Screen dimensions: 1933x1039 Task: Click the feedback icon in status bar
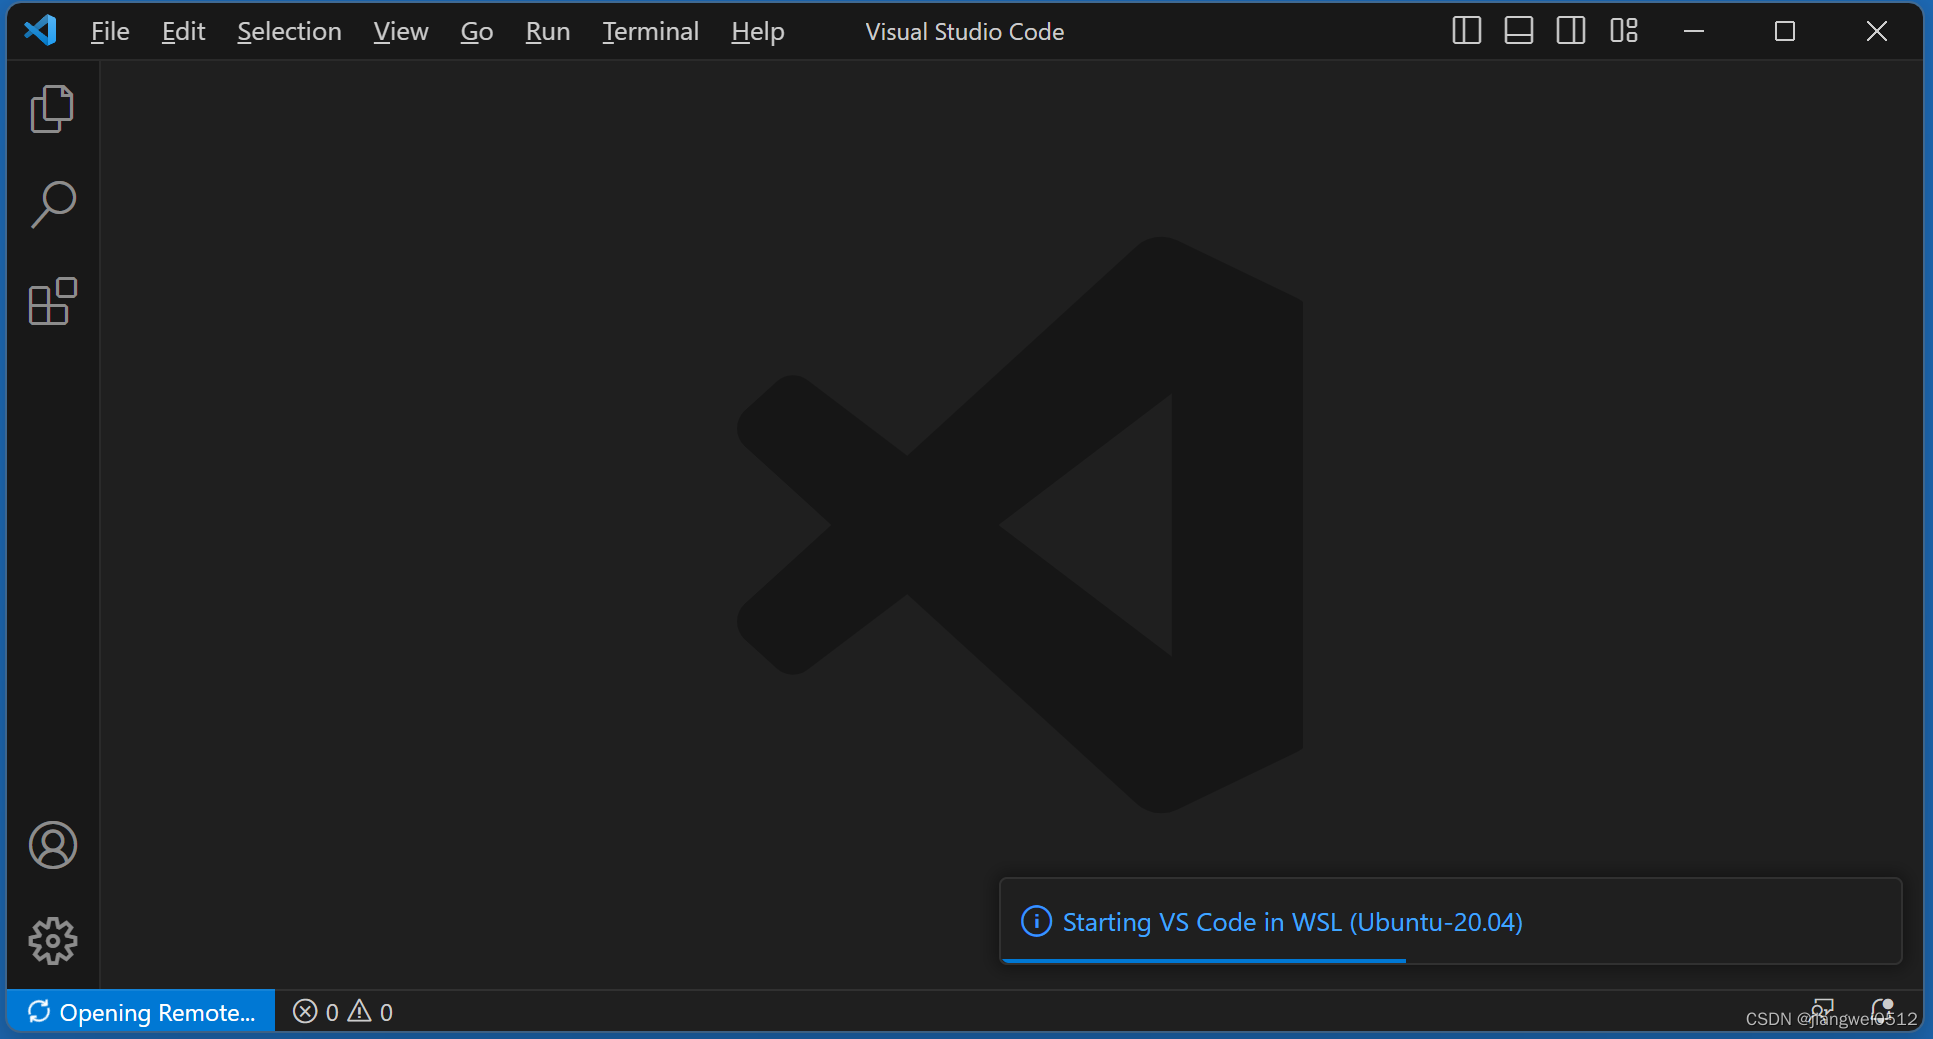[x=1823, y=1011]
